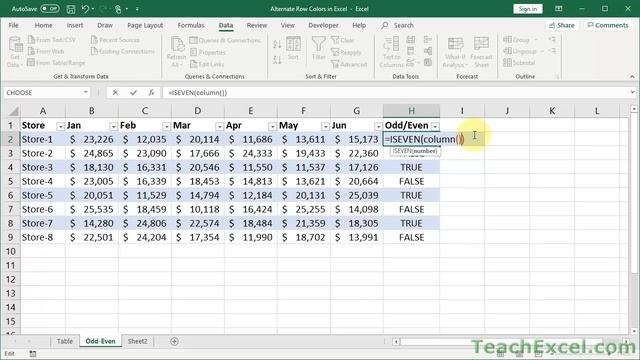Switch to the Page Layout tab
Image resolution: width=640 pixels, height=360 pixels.
[145, 25]
